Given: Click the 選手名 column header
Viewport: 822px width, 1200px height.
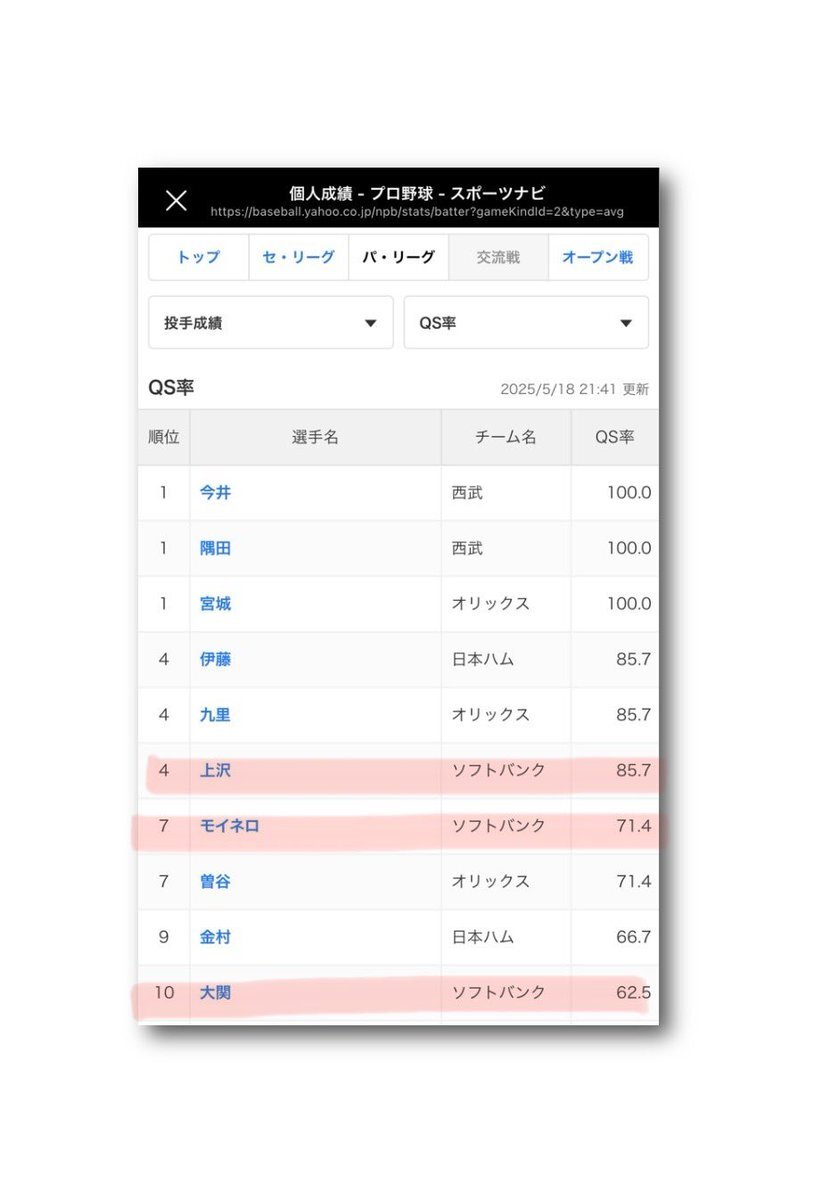Looking at the screenshot, I should pos(315,437).
